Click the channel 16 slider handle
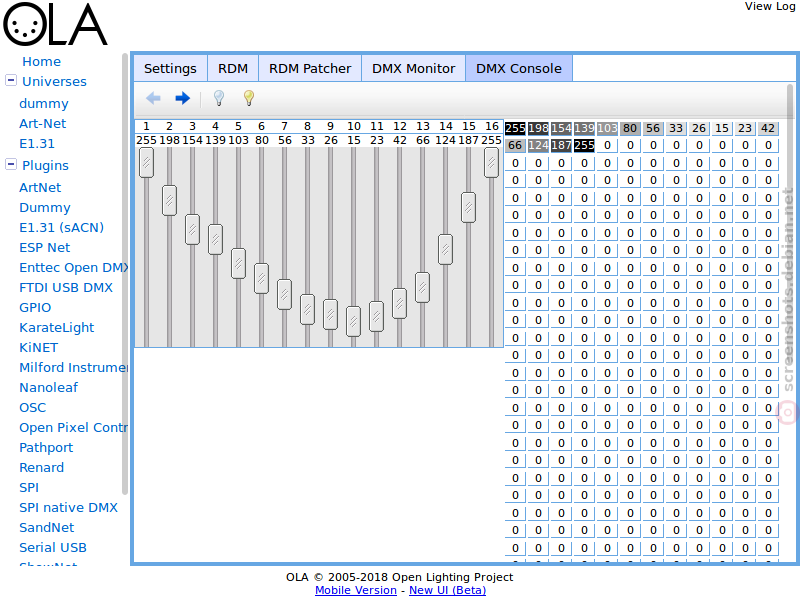The width and height of the screenshot is (800, 600). point(491,163)
